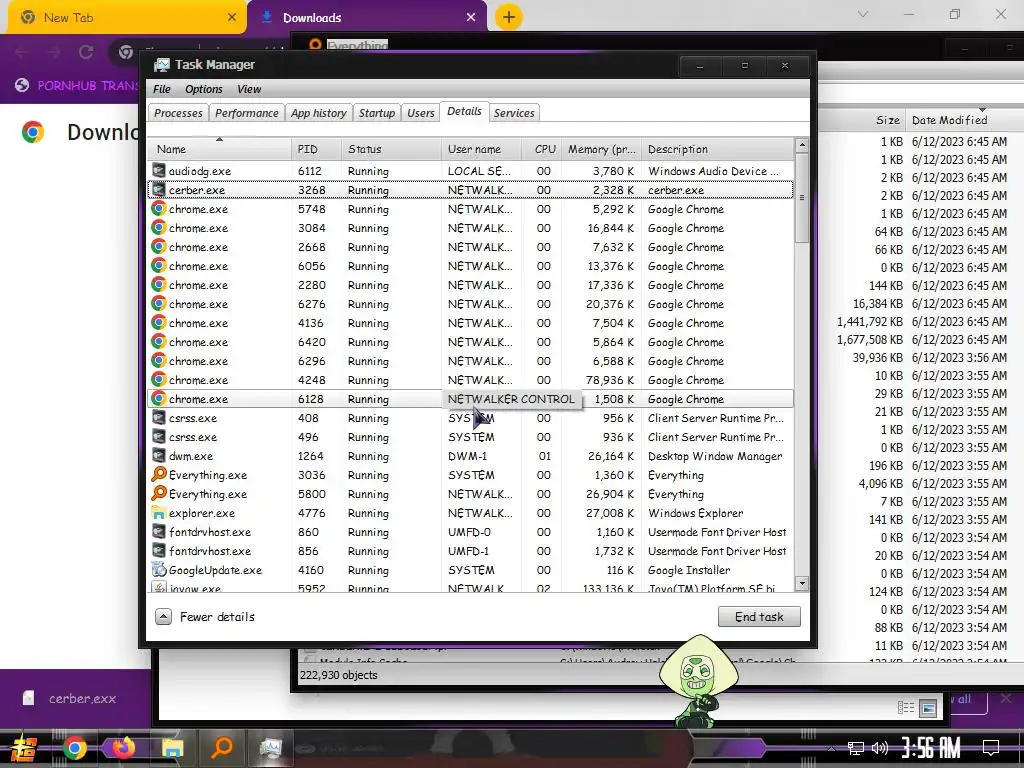1024x768 pixels.
Task: Click the taskbar clock showing 3:56 AM
Action: click(x=931, y=748)
